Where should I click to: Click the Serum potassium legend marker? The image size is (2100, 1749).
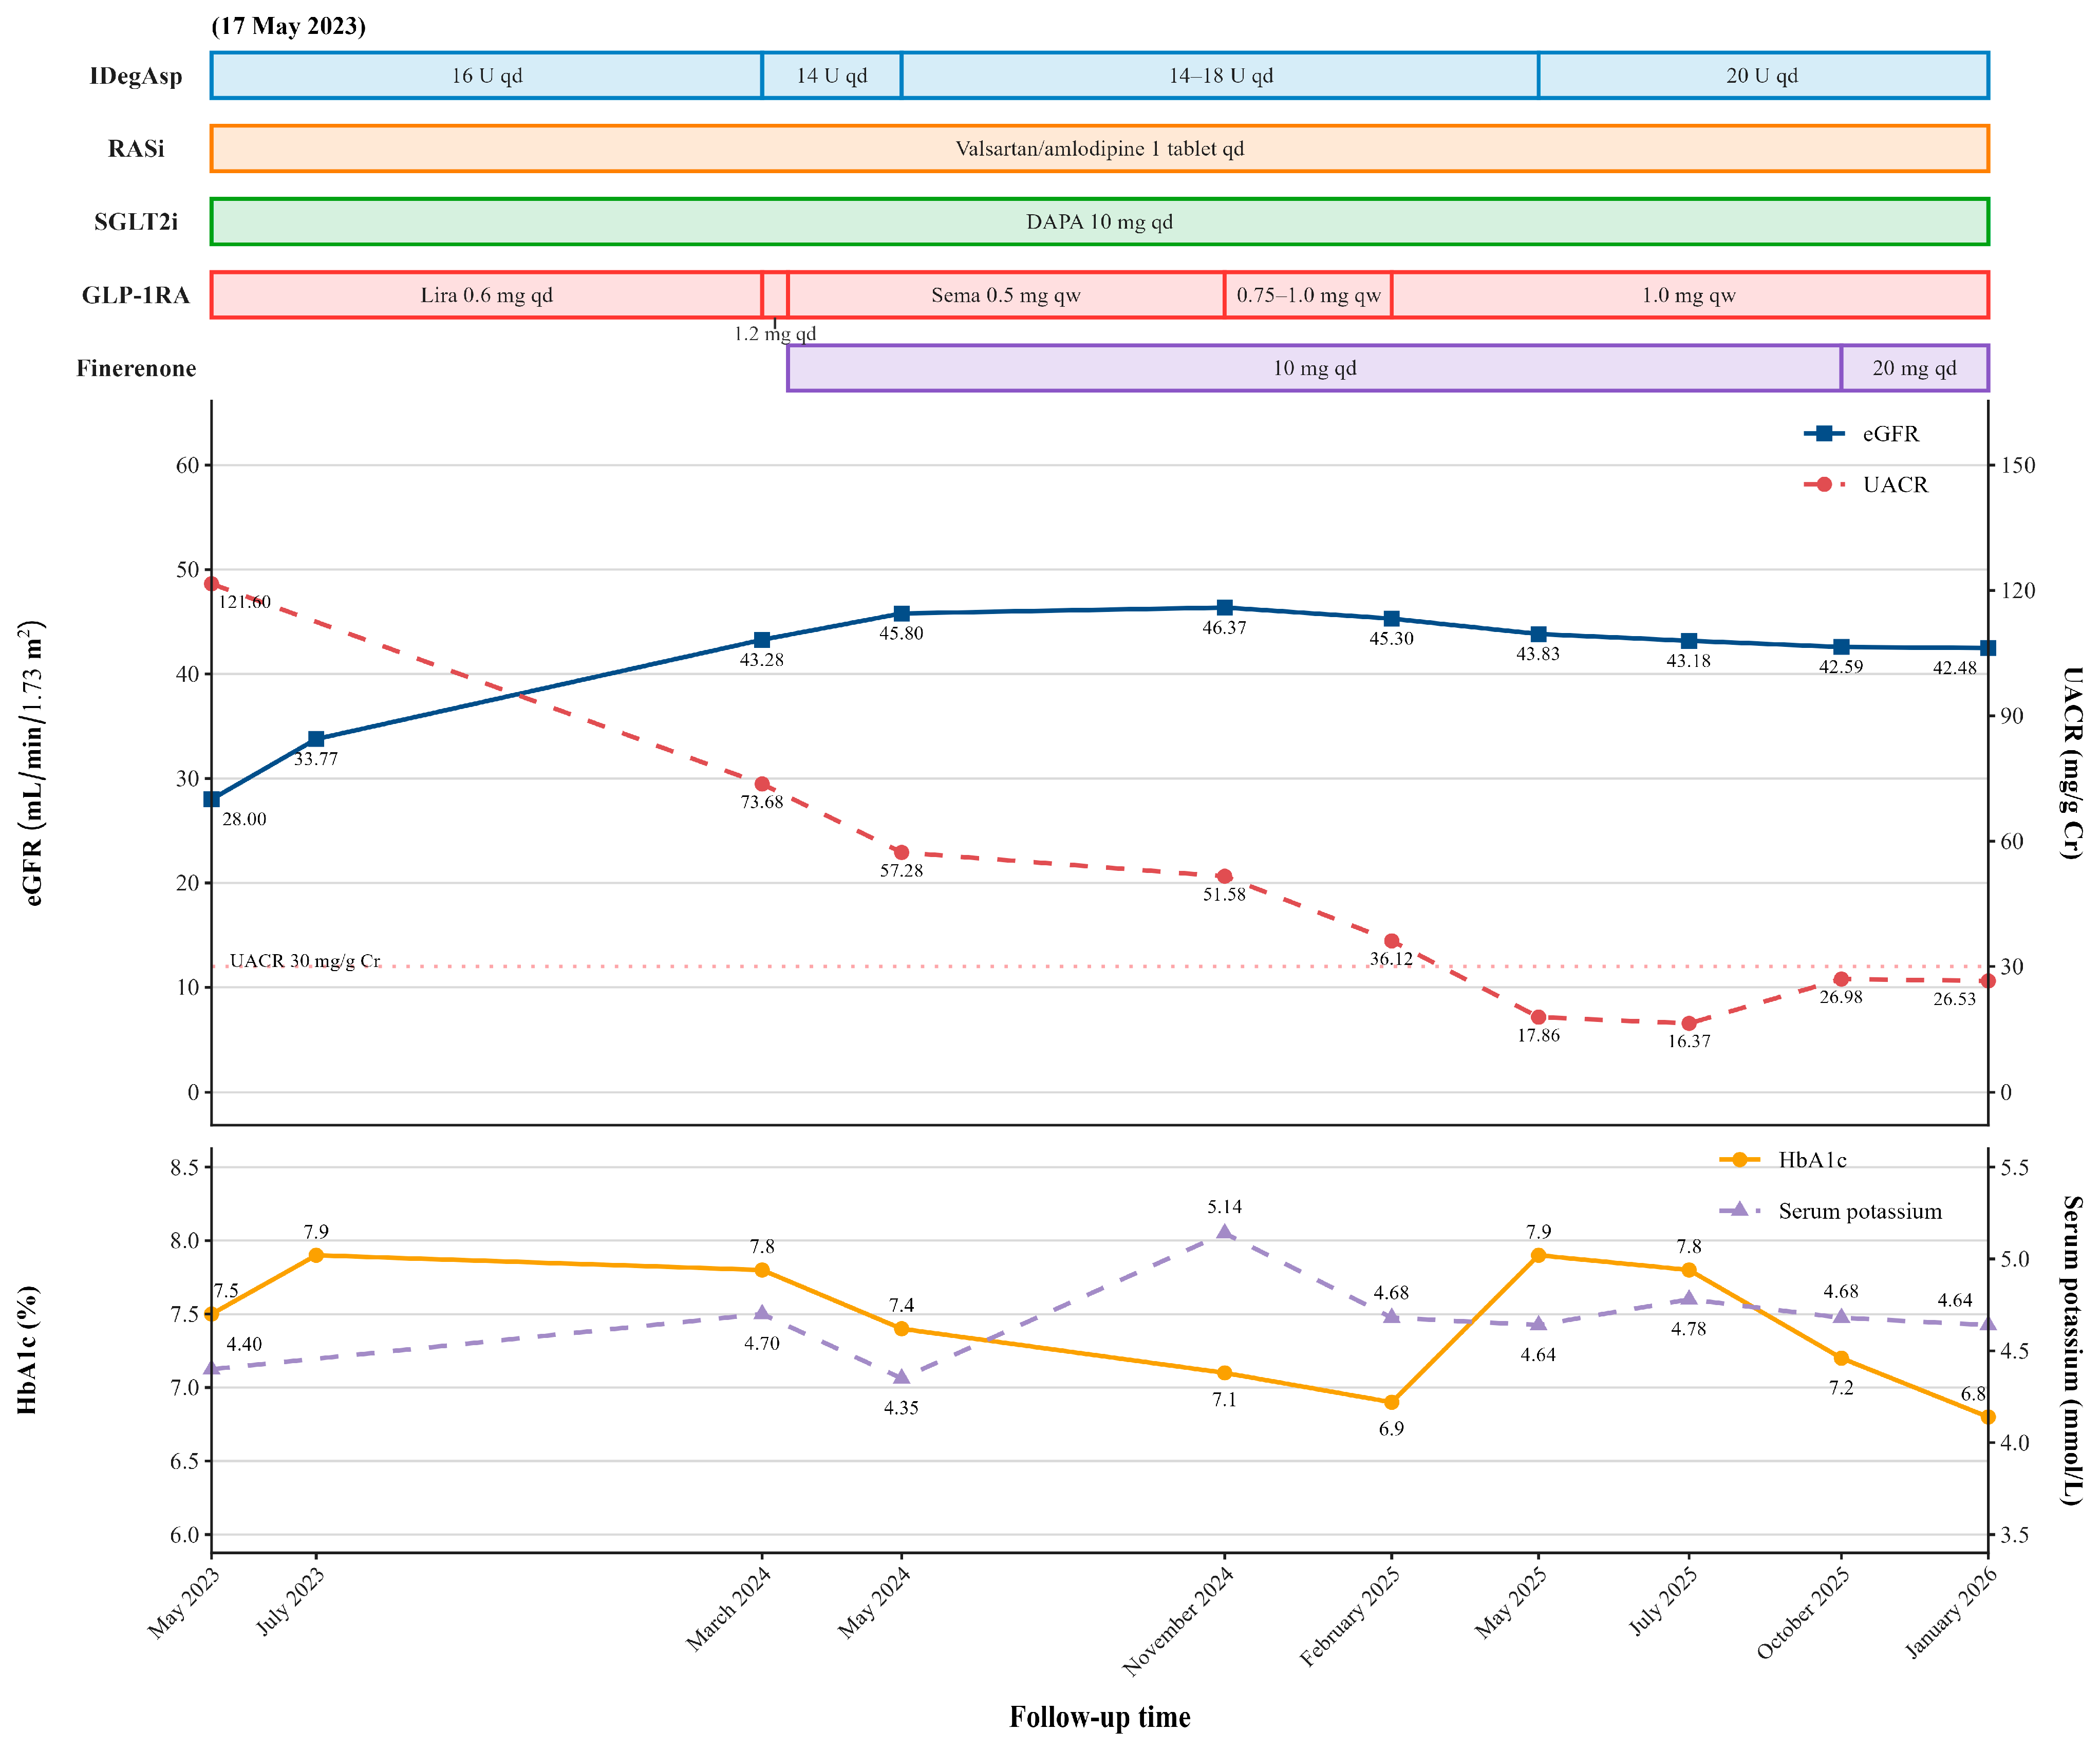click(x=1740, y=1210)
